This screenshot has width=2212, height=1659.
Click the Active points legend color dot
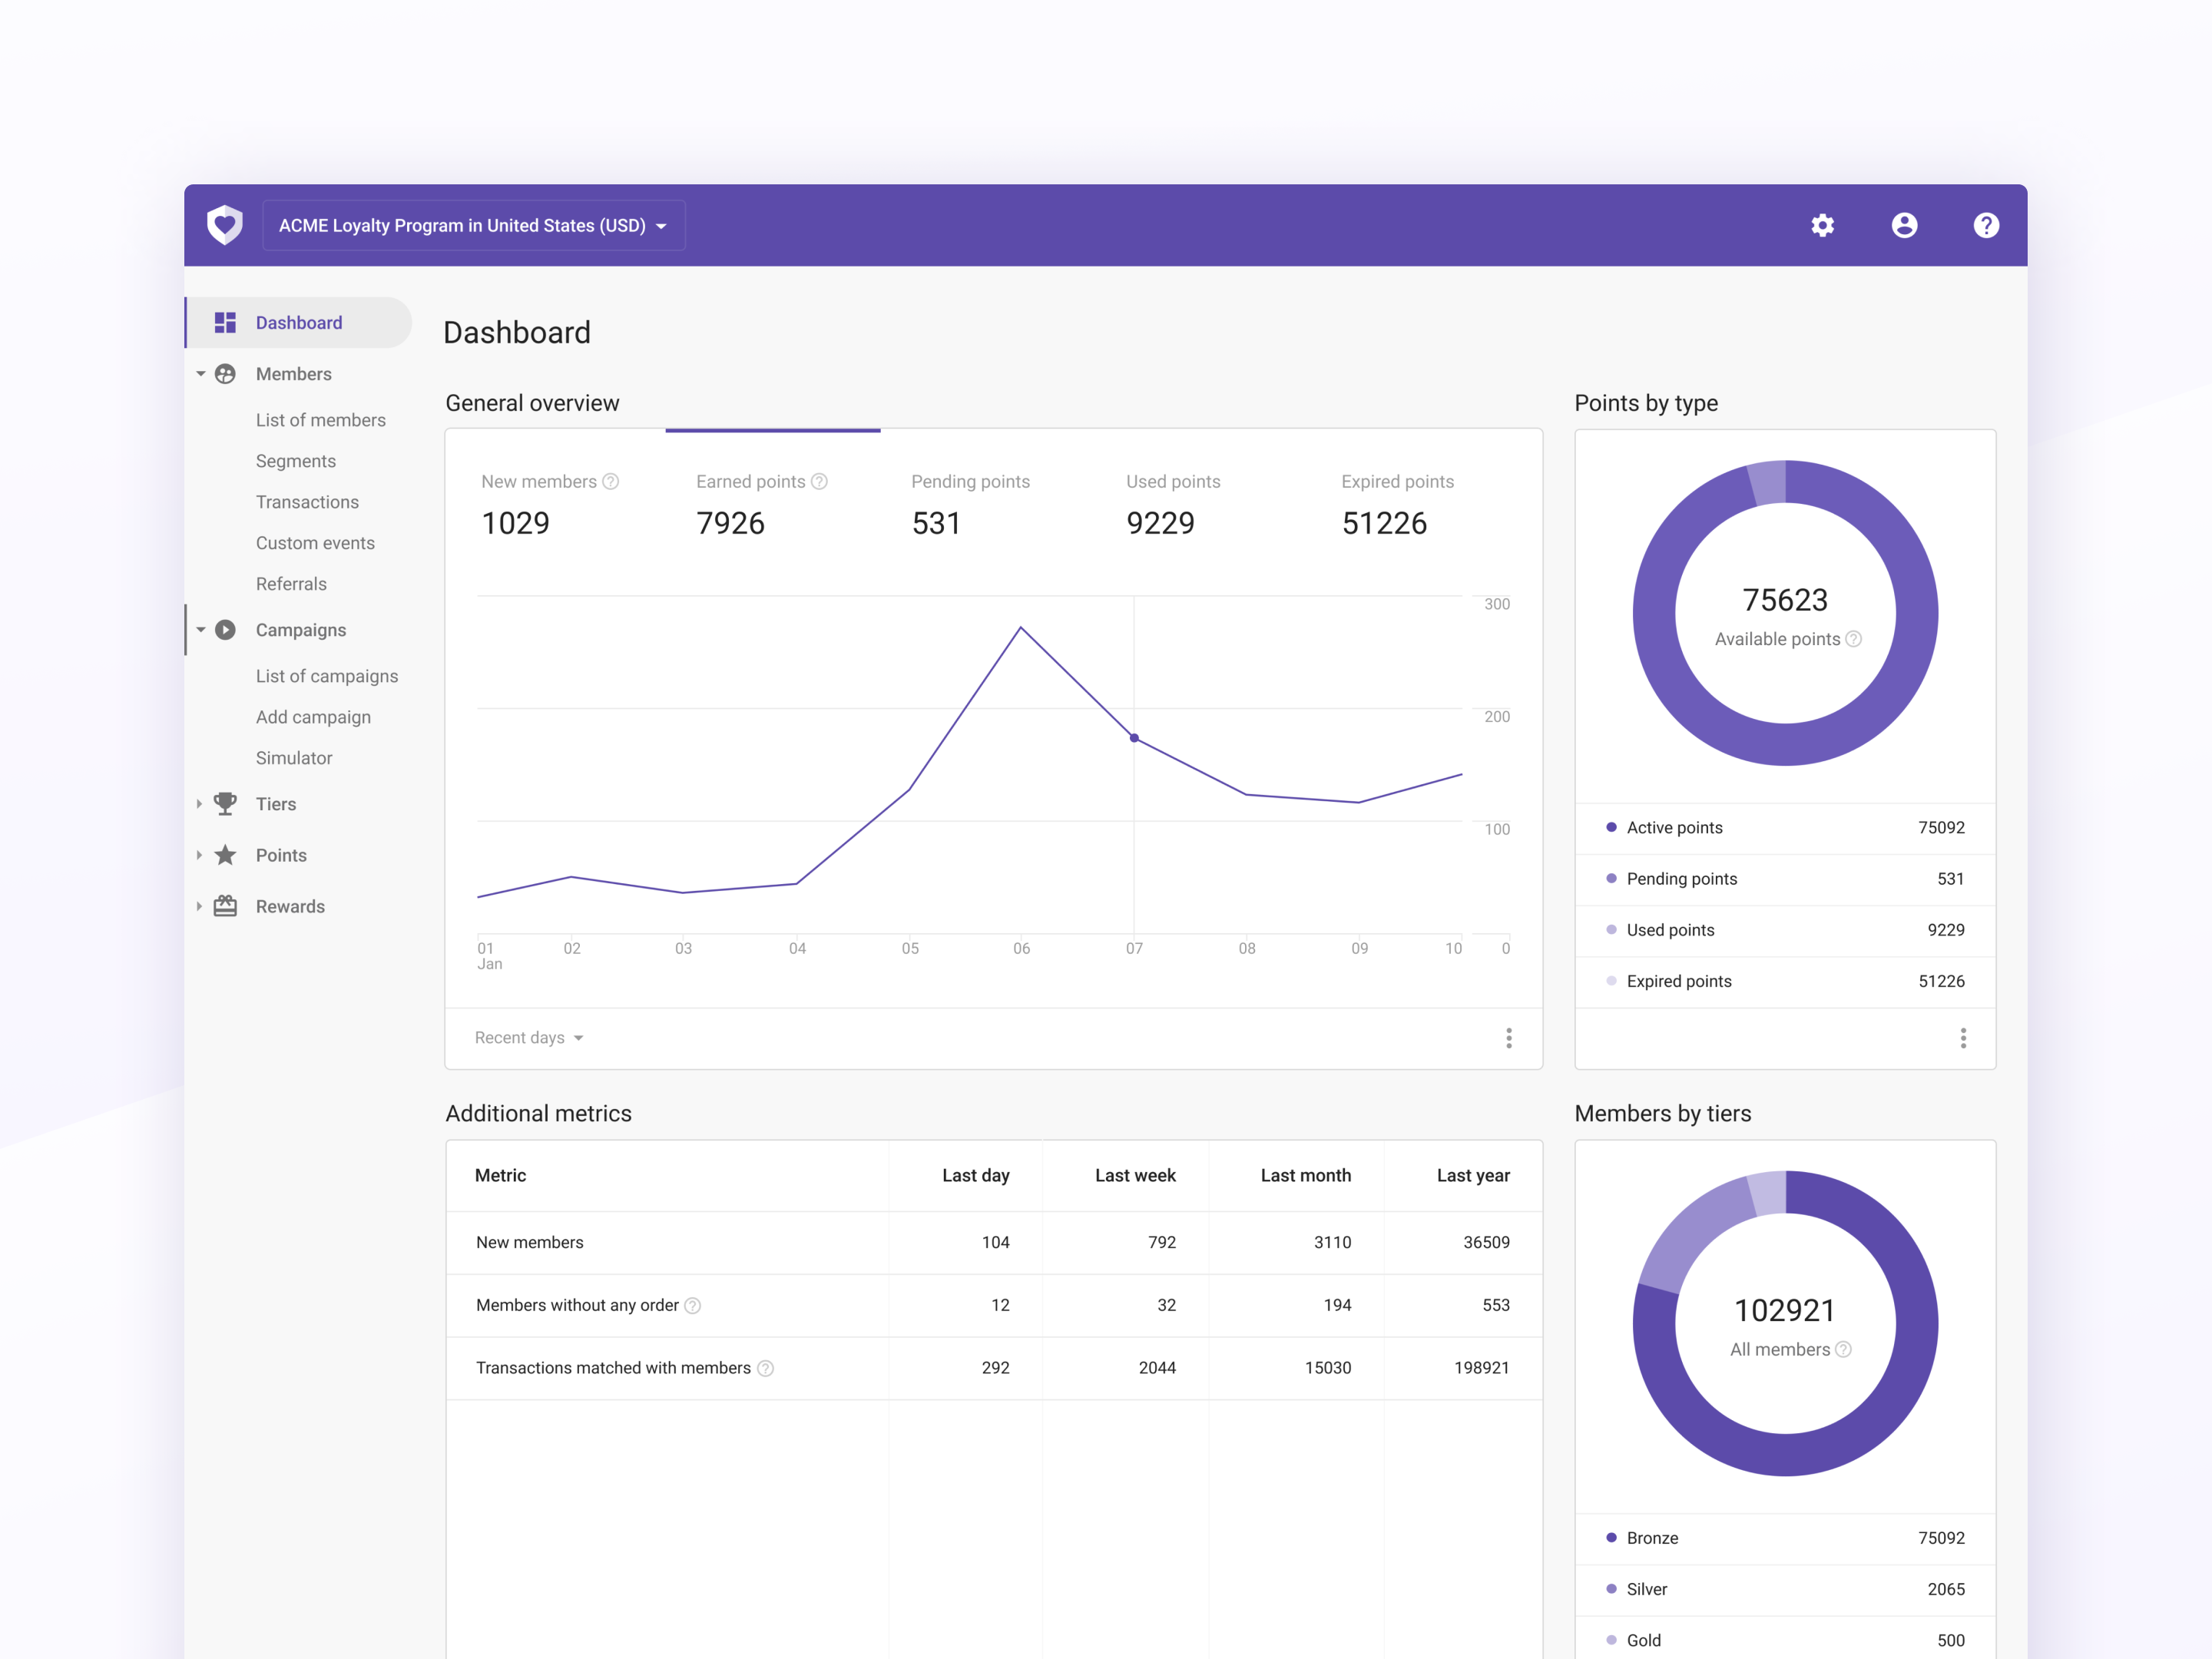point(1611,827)
